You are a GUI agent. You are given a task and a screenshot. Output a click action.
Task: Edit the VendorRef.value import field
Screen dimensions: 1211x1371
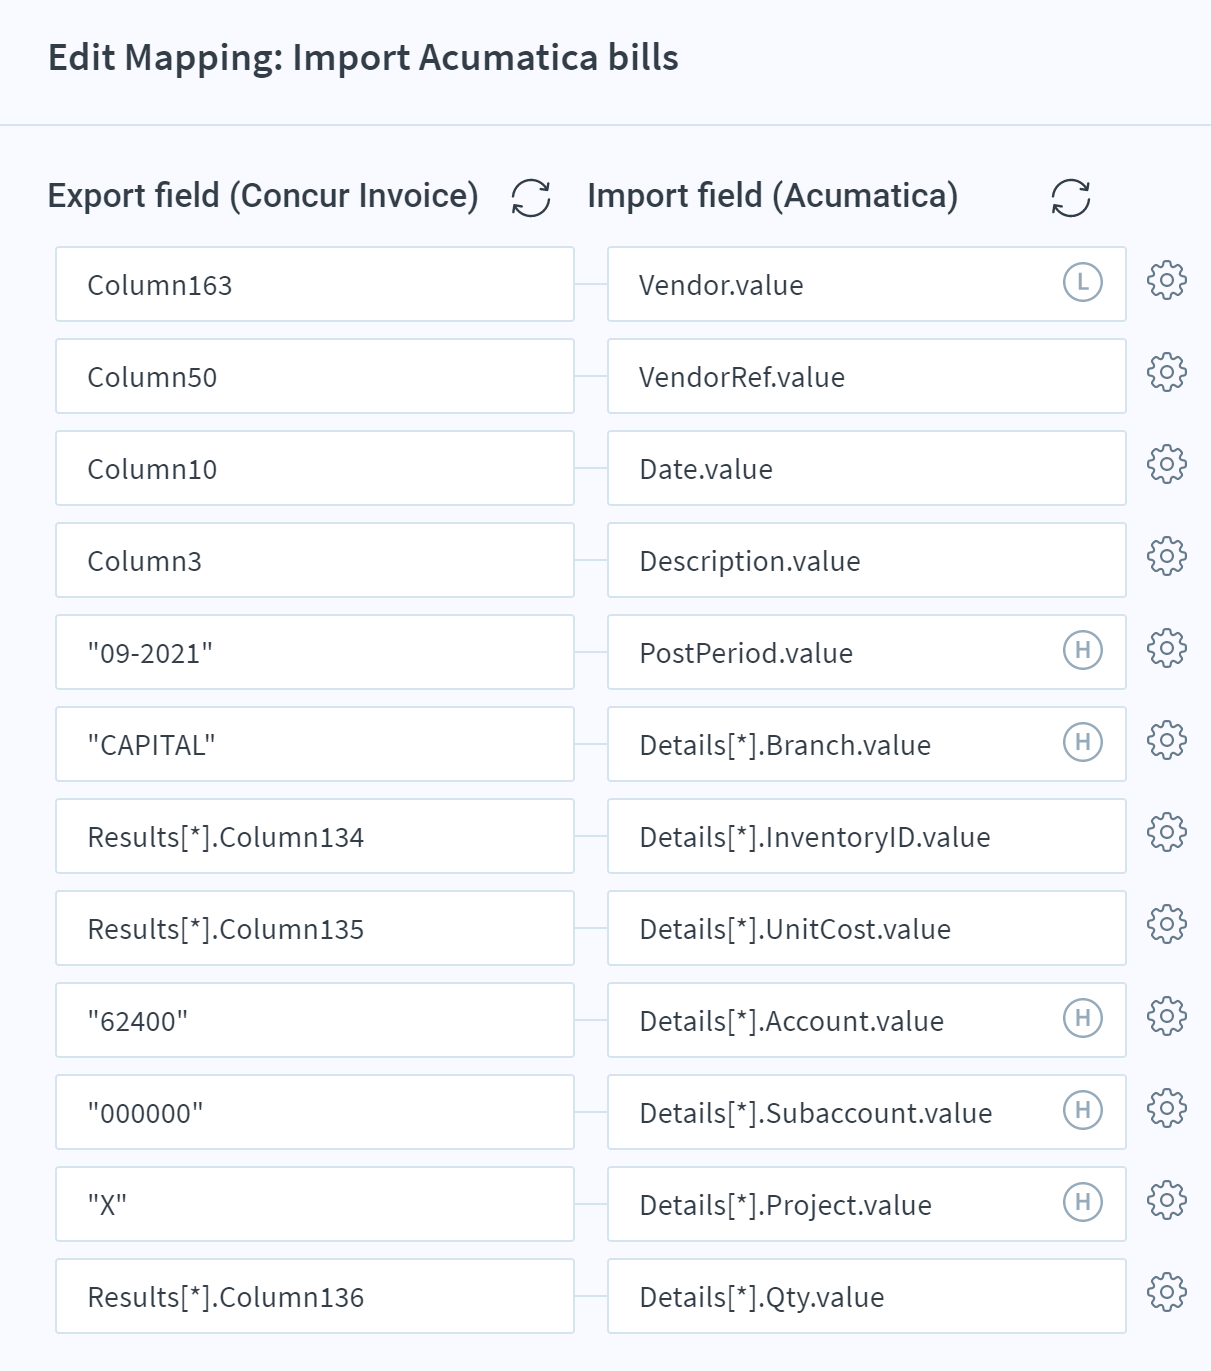(x=867, y=376)
